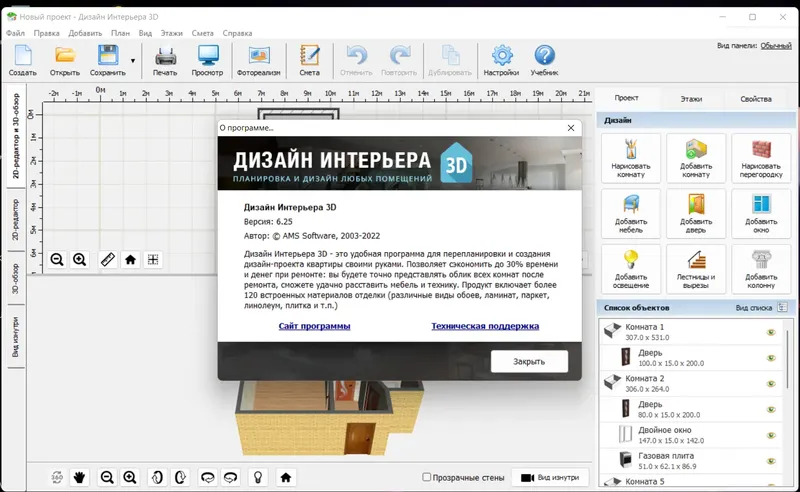The image size is (800, 492).
Task: Expand the Сохранить dropdown arrow
Action: click(133, 61)
